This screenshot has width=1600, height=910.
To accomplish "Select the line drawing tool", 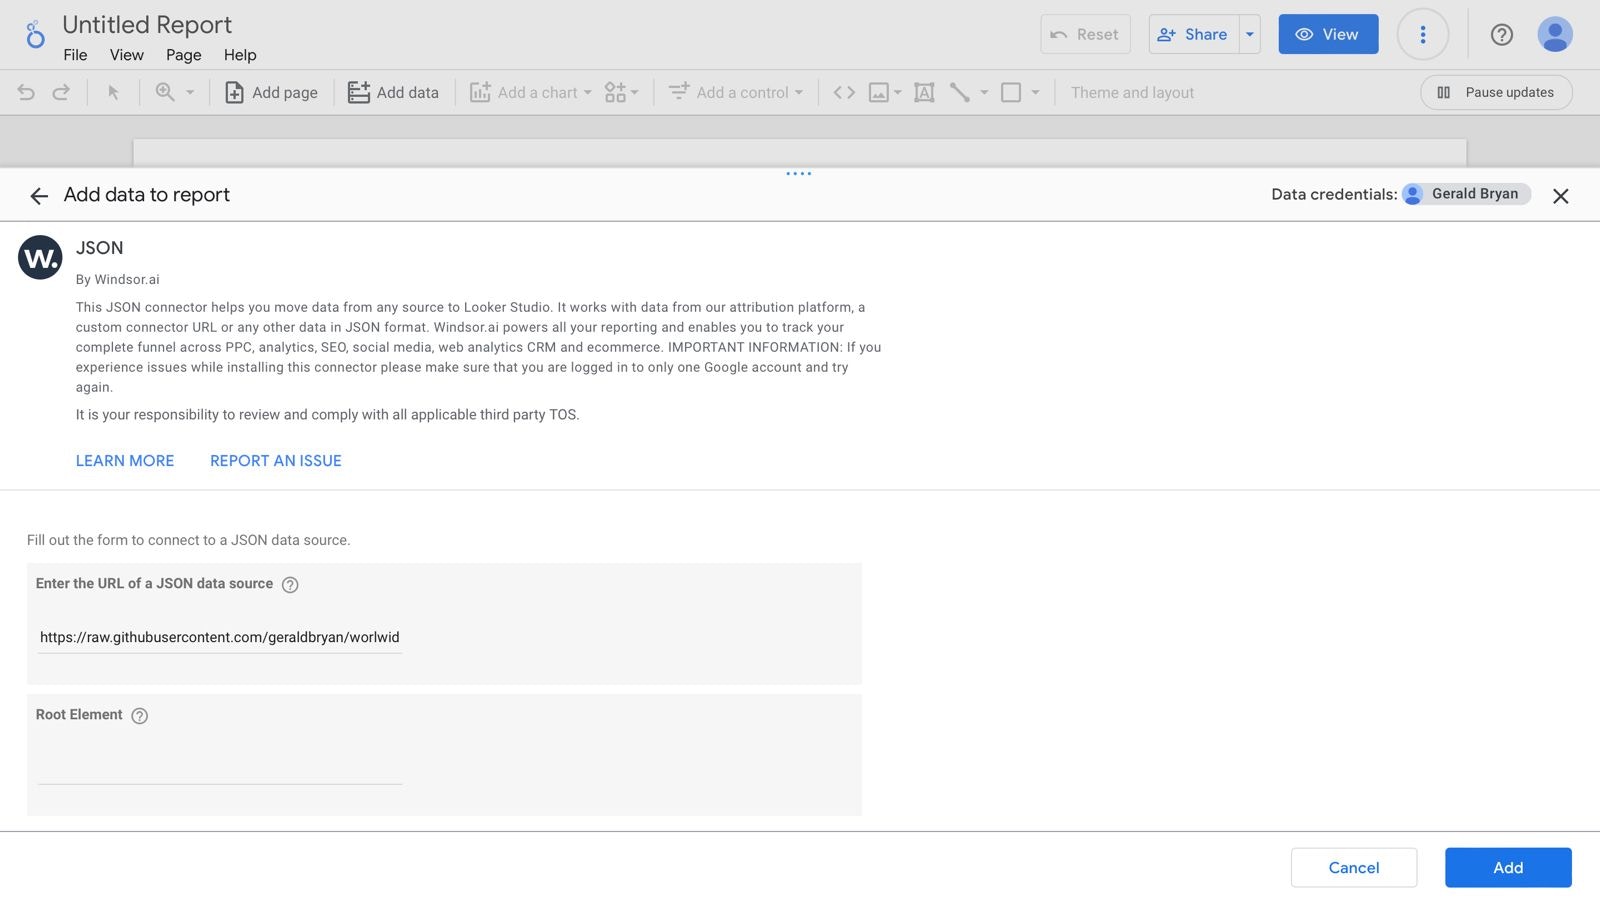I will tap(960, 92).
